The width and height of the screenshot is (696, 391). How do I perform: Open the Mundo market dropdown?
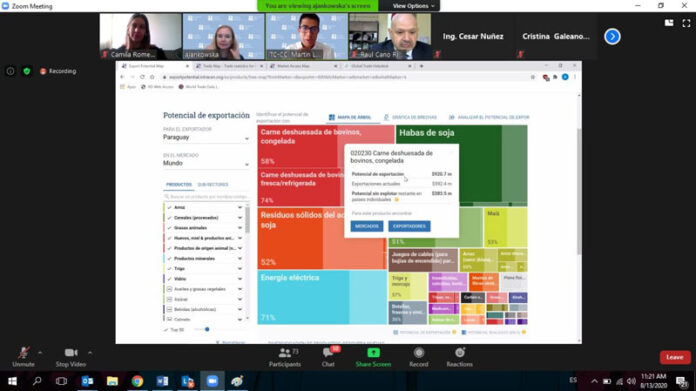[x=206, y=163]
